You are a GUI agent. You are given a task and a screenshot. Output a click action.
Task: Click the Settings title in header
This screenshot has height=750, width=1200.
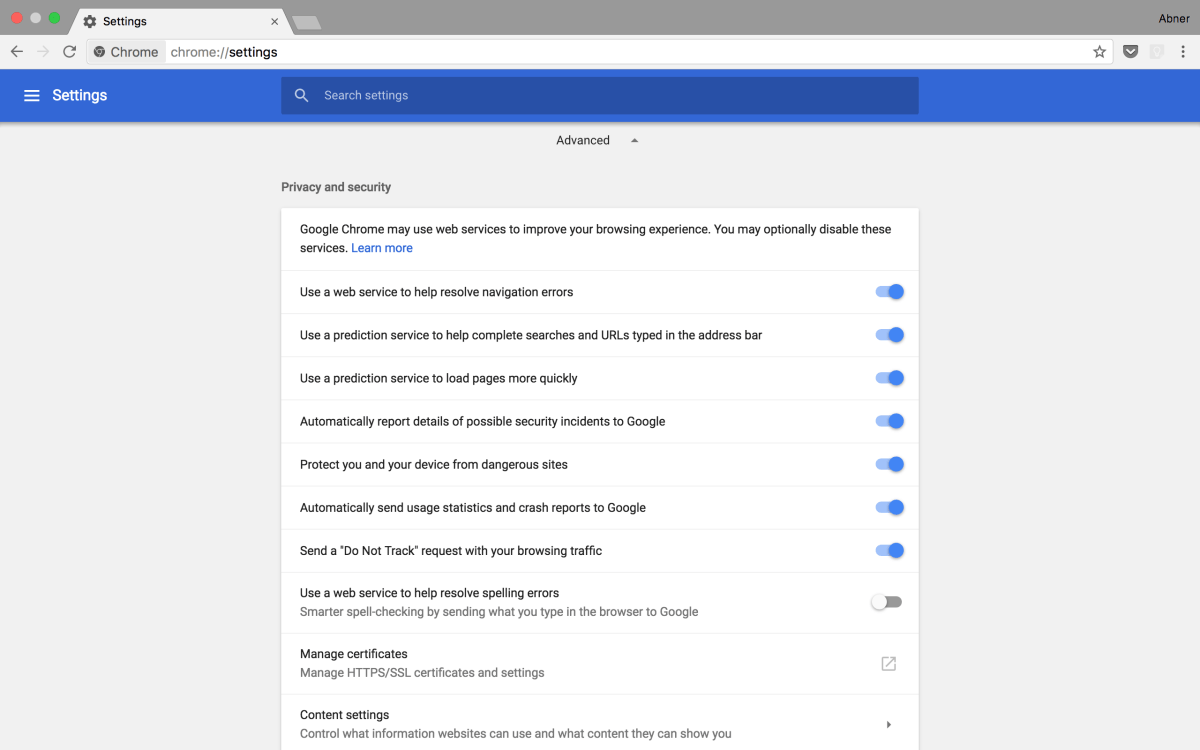coord(80,95)
